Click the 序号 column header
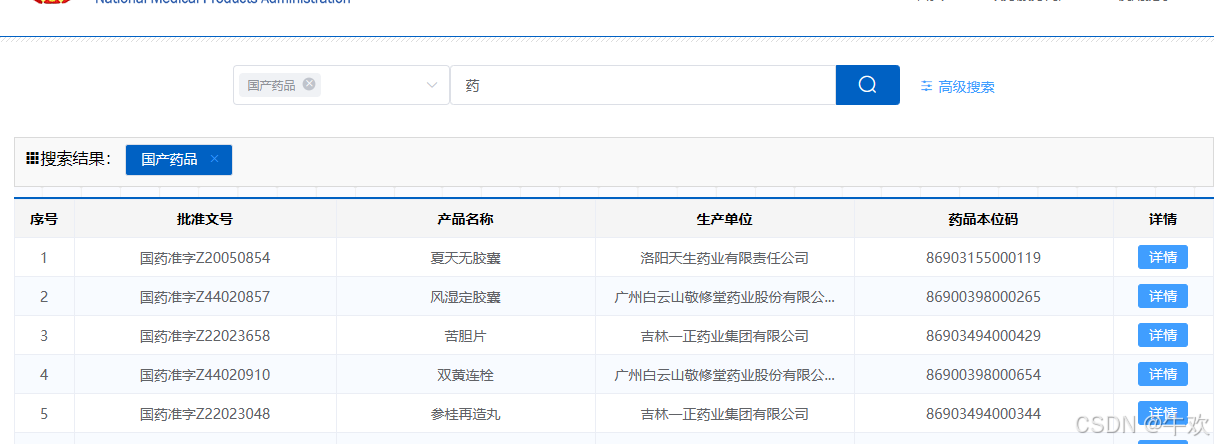The image size is (1214, 444). (44, 219)
